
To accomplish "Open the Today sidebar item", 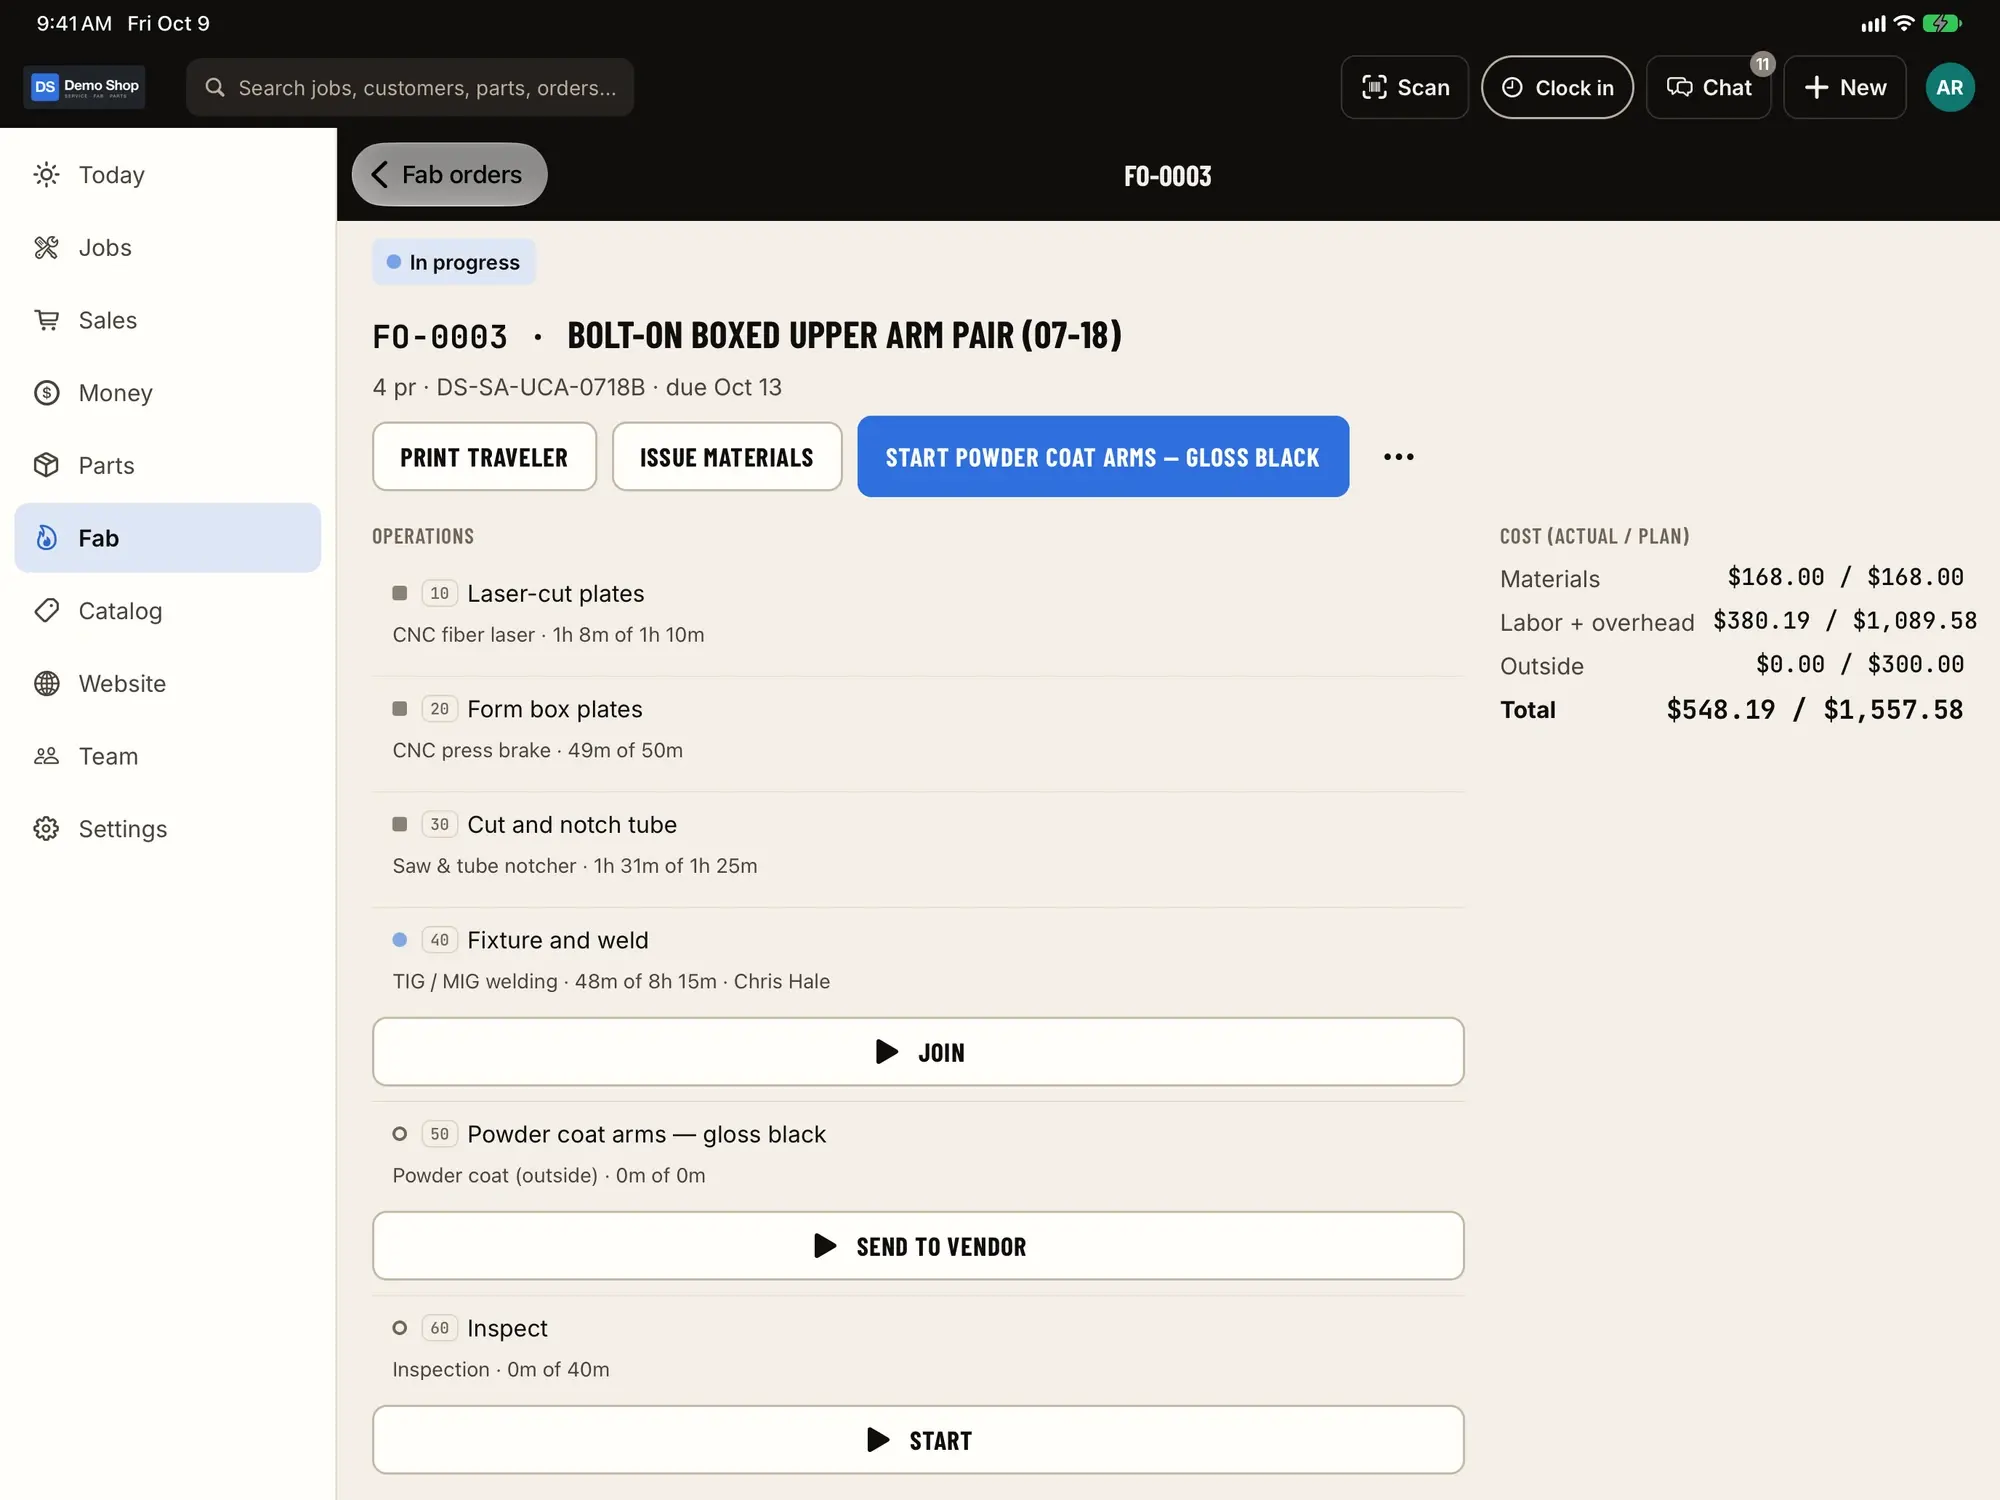I will 167,175.
